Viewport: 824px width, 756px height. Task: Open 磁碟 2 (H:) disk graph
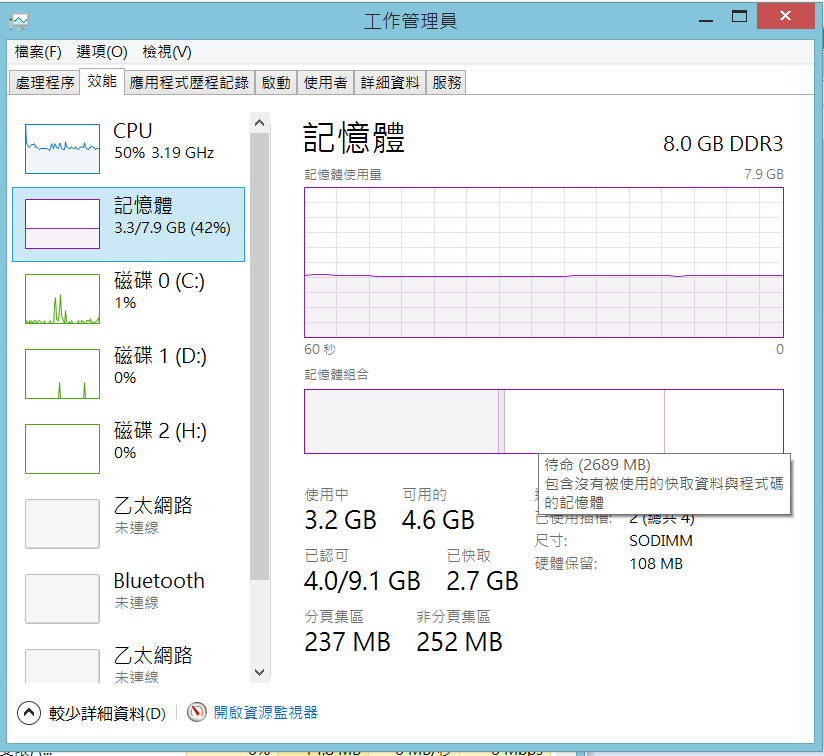tap(62, 449)
